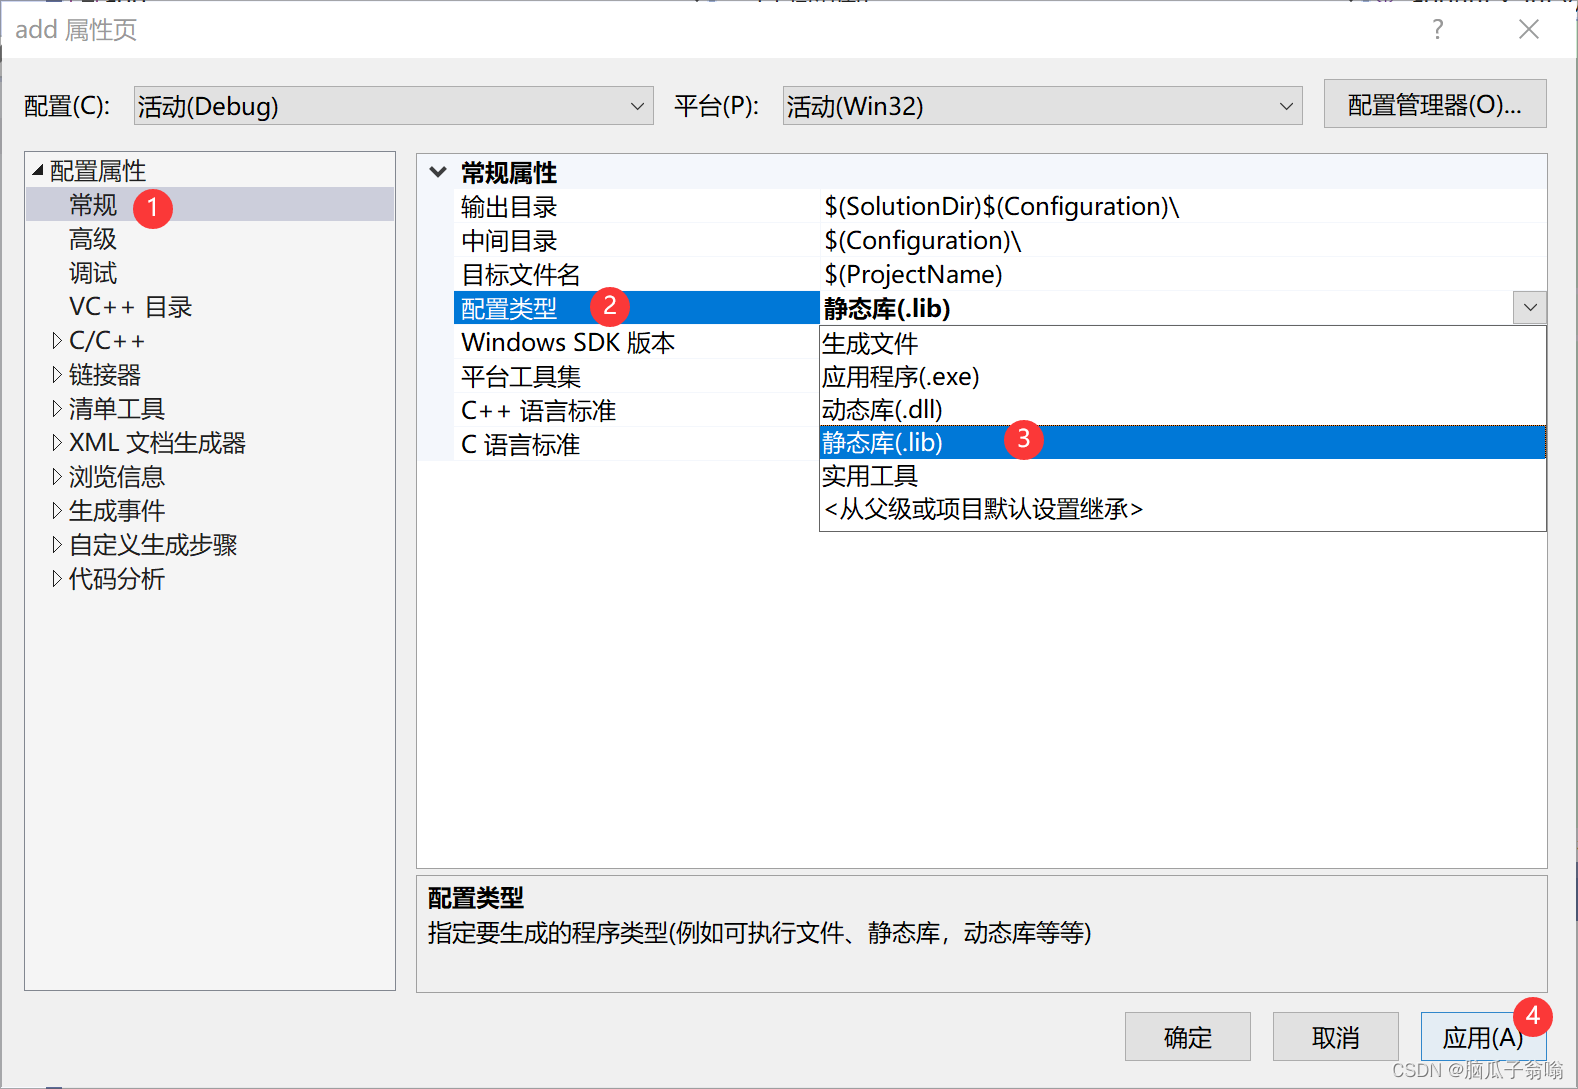Collapse the 配置属性 tree node

click(x=38, y=170)
